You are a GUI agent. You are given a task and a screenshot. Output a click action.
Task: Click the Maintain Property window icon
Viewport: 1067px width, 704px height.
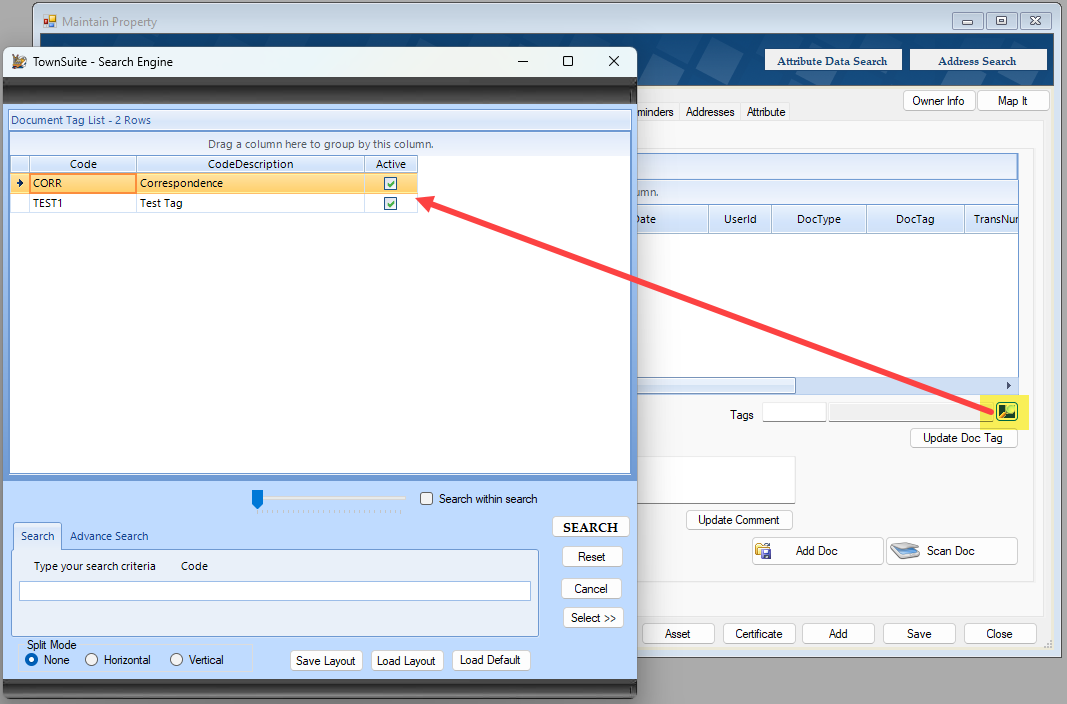coord(49,20)
